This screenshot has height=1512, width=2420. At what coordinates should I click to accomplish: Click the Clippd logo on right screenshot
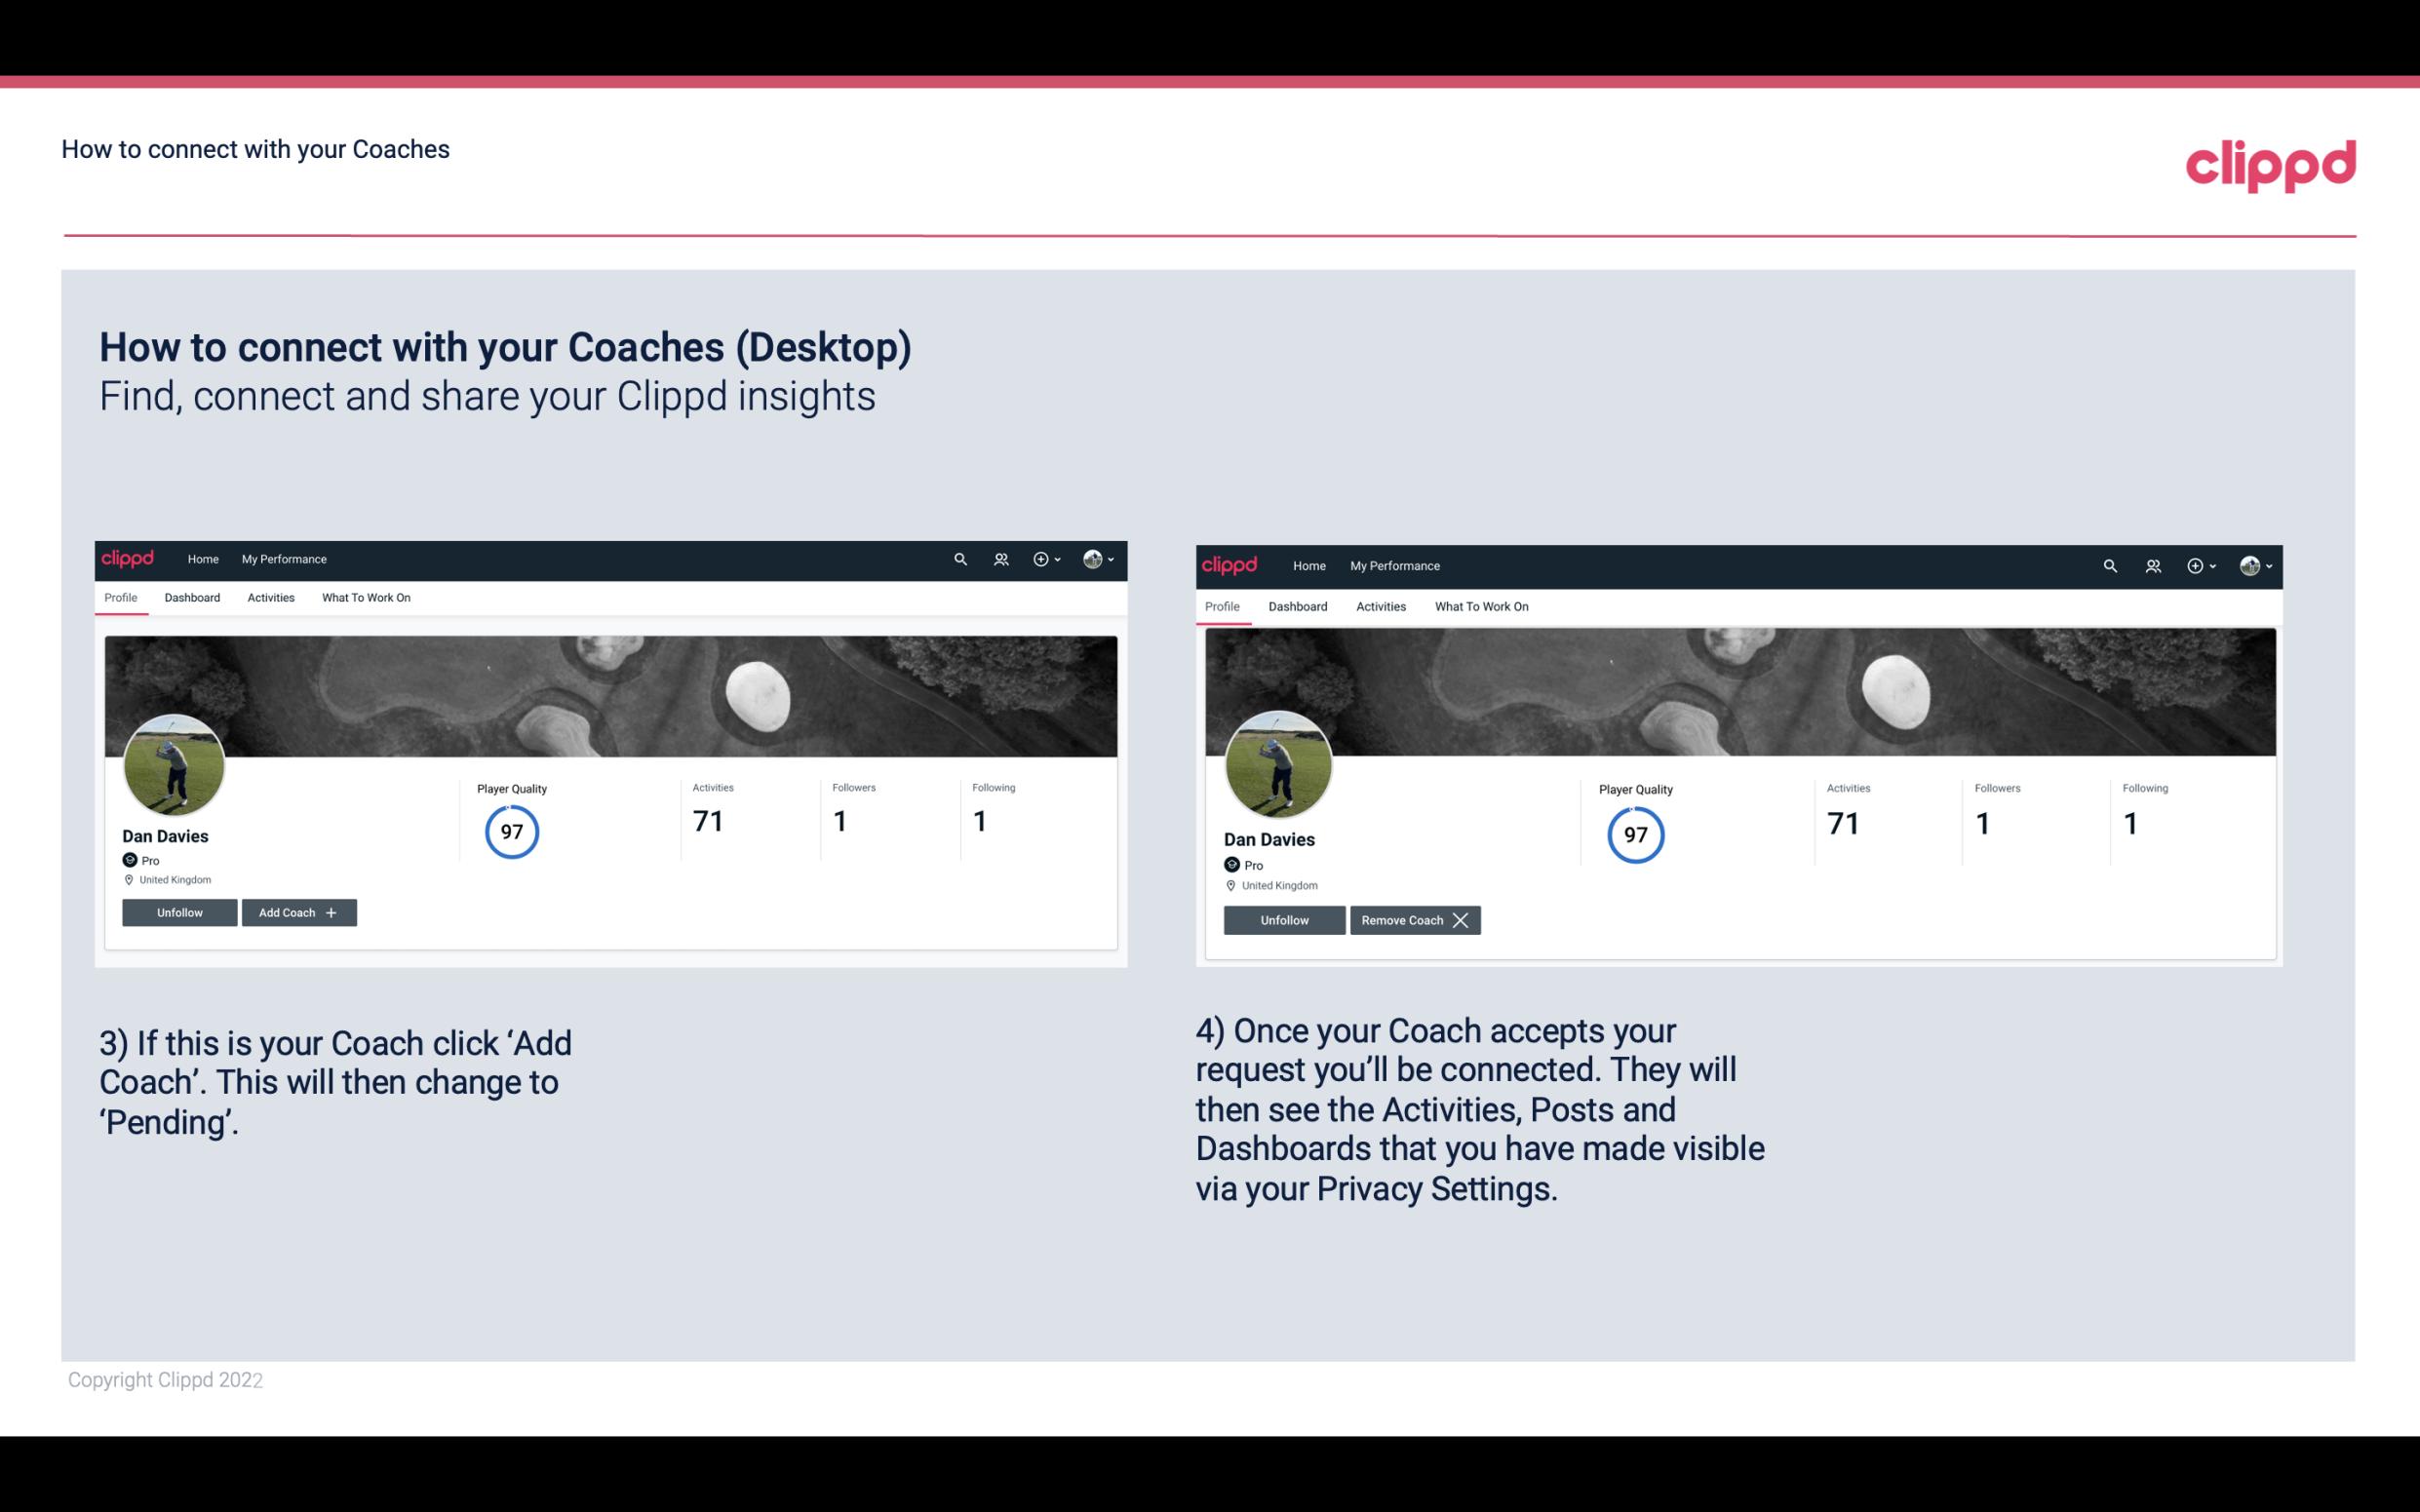1231,564
